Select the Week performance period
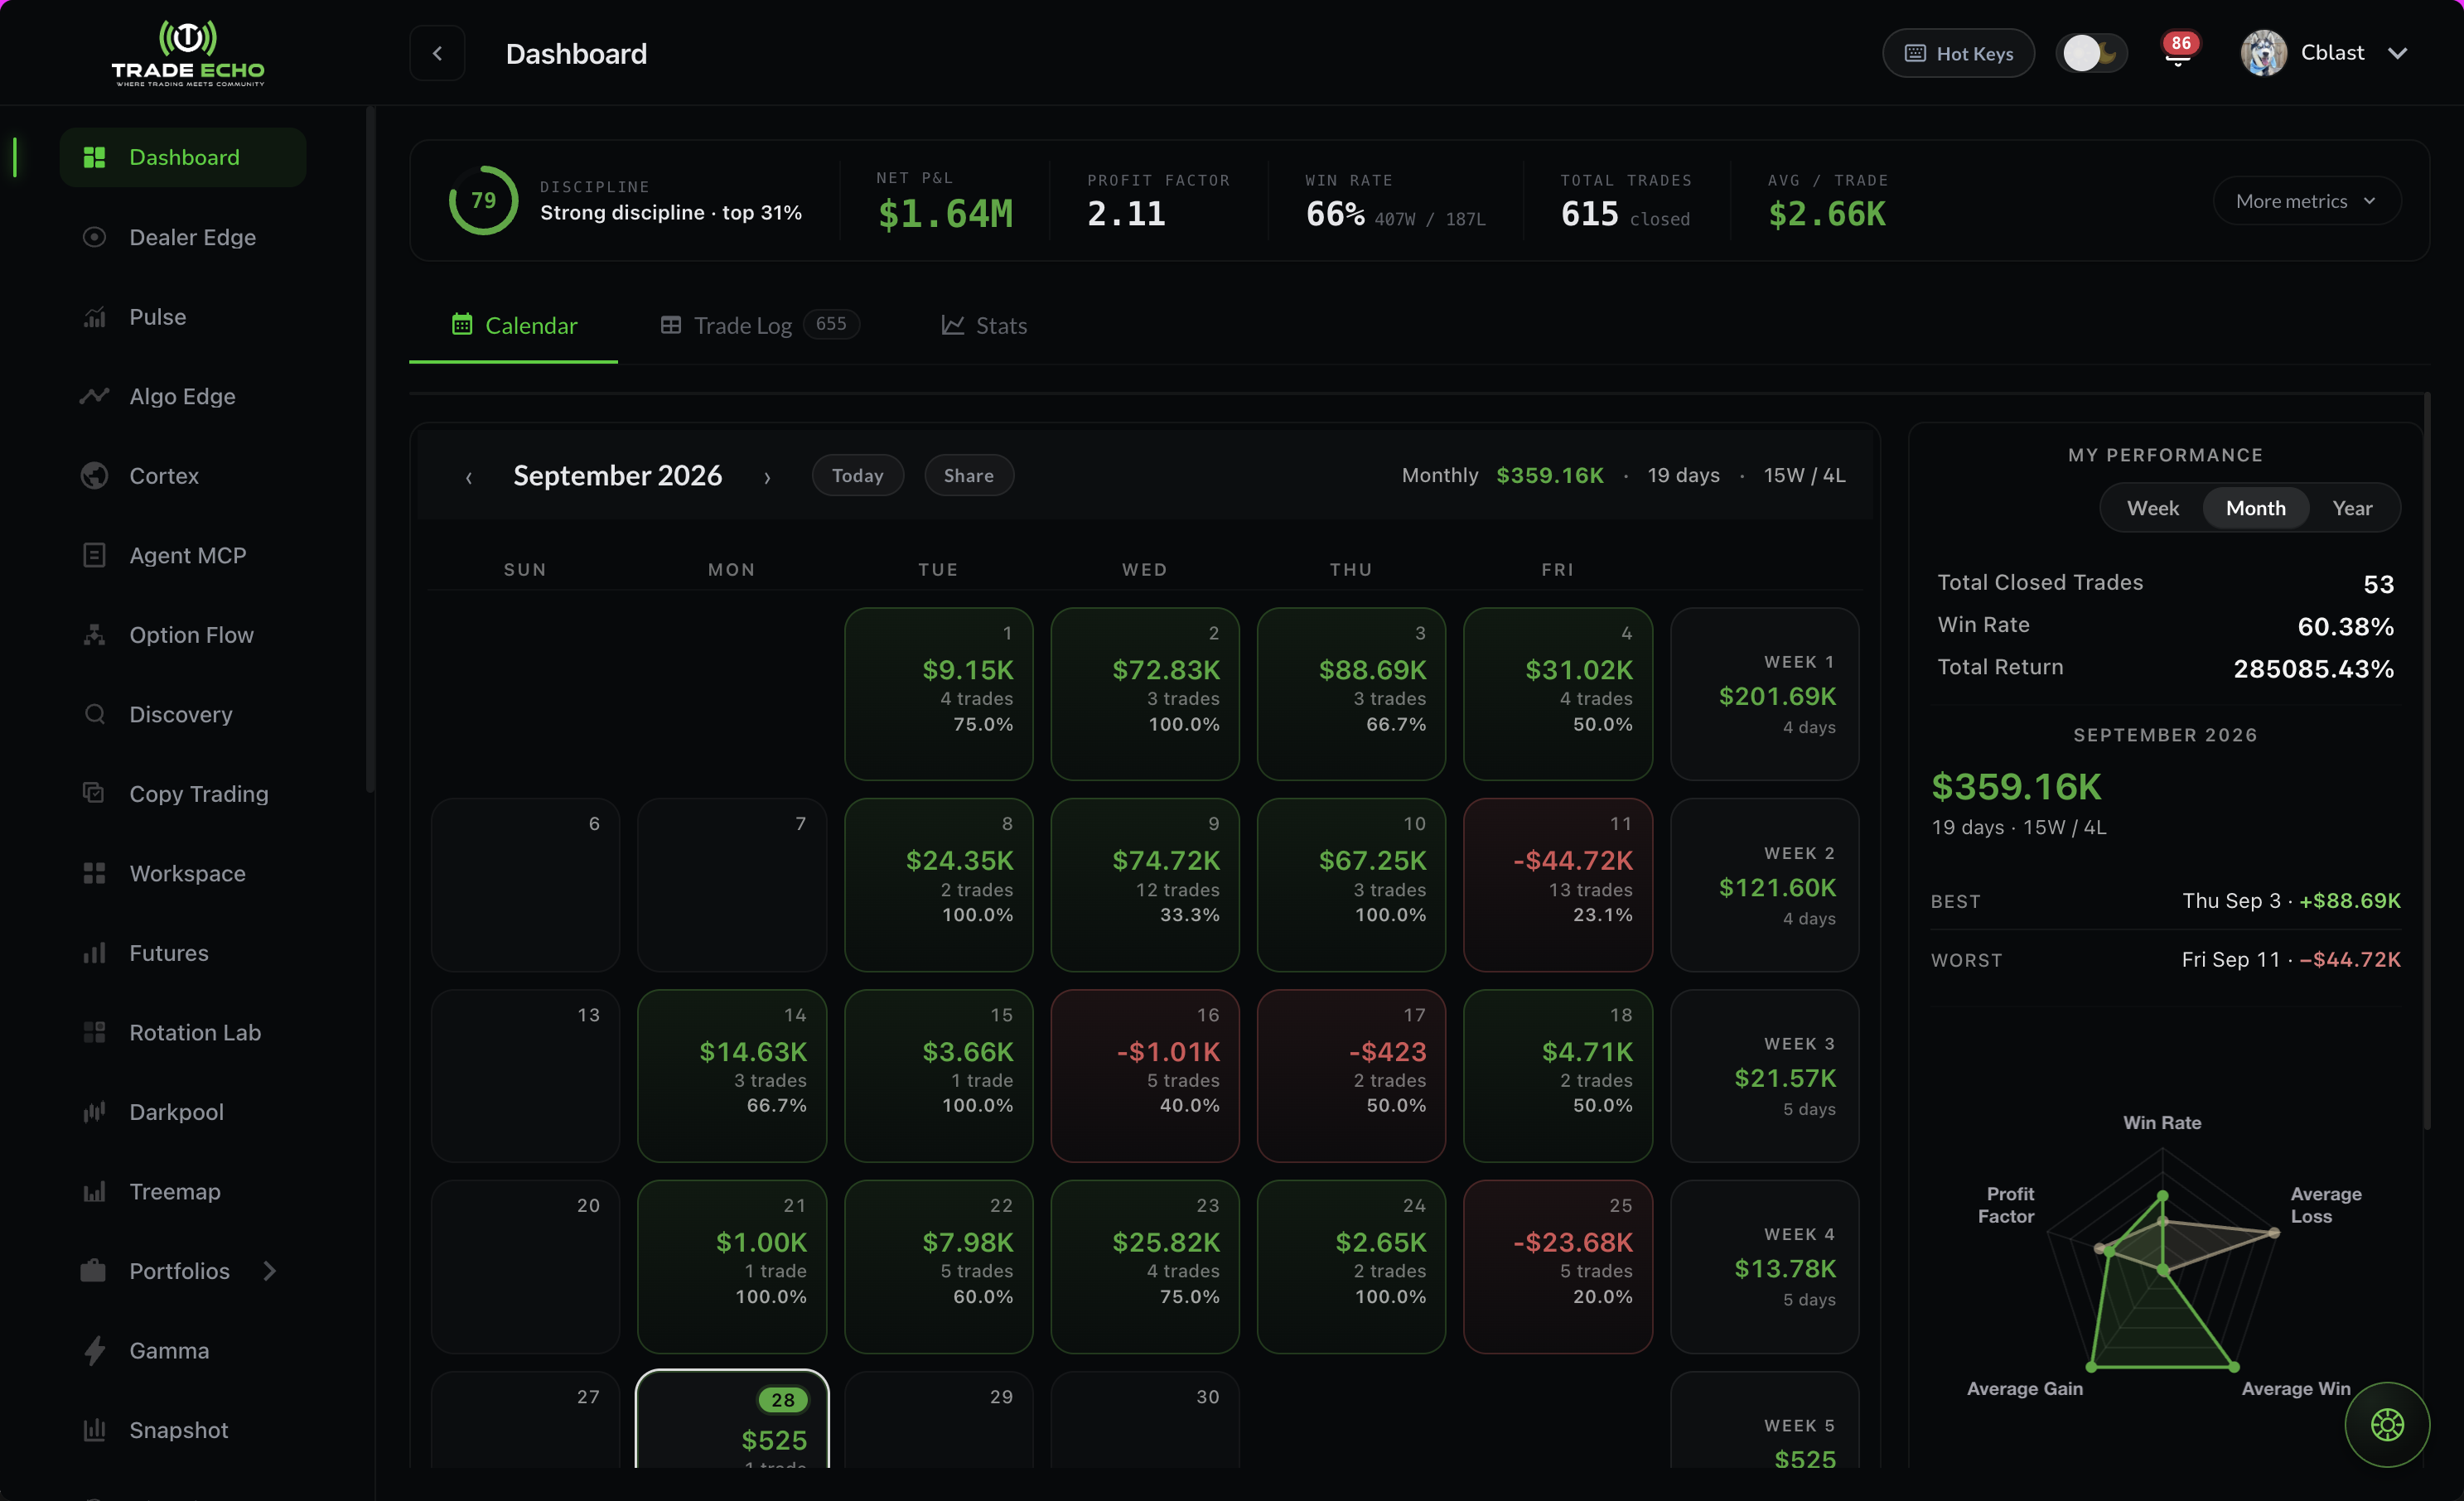The image size is (2464, 1501). tap(2152, 508)
